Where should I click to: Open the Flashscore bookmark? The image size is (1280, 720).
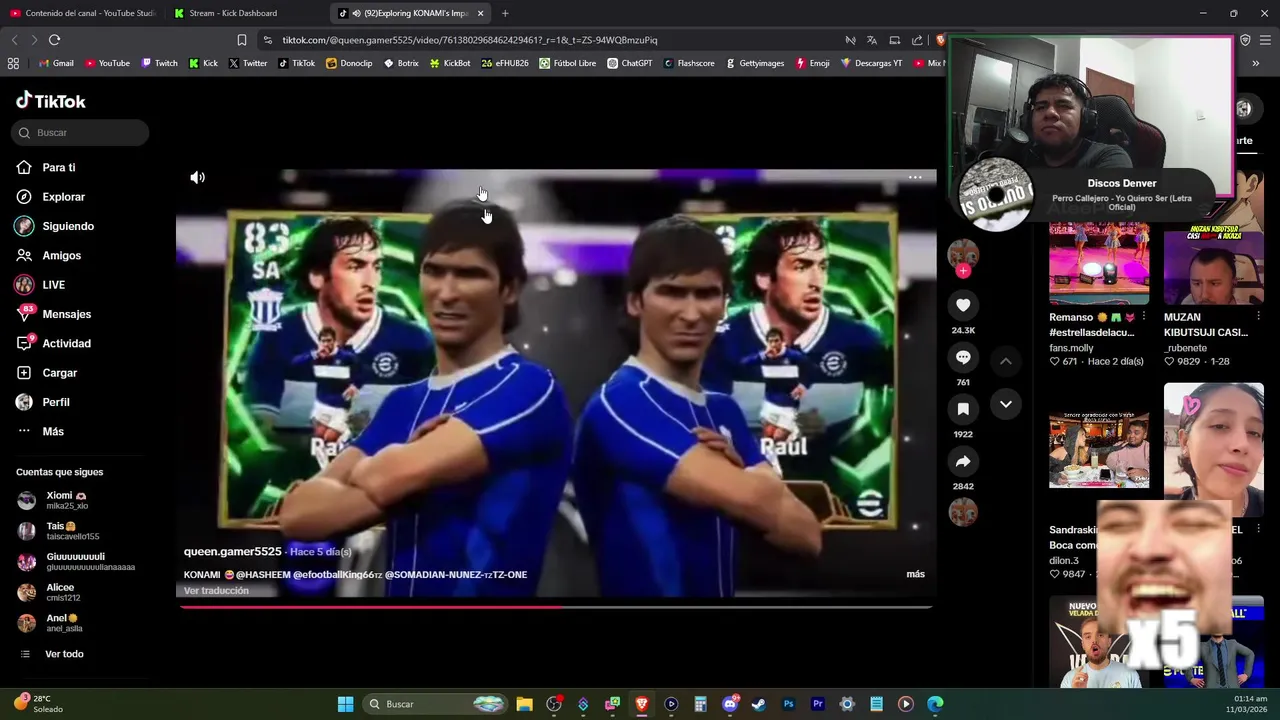click(x=688, y=63)
